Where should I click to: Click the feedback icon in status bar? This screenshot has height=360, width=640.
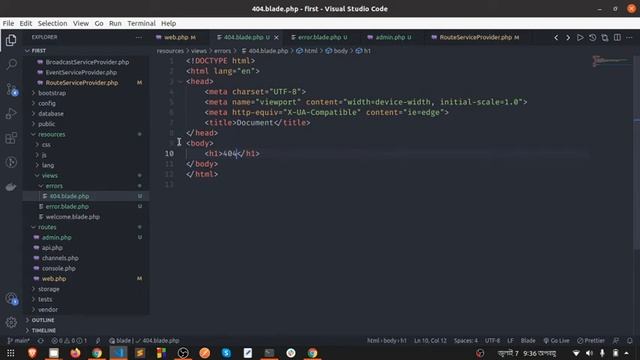point(616,340)
